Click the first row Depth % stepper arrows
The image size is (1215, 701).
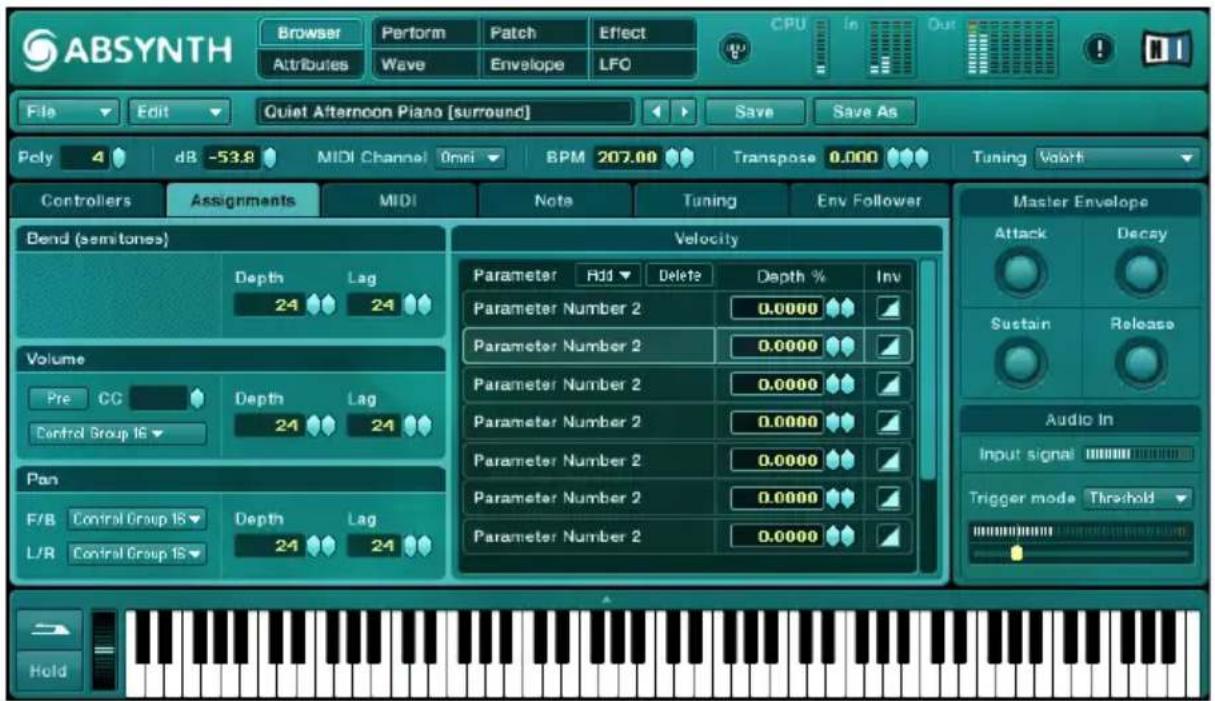pyautogui.click(x=841, y=309)
